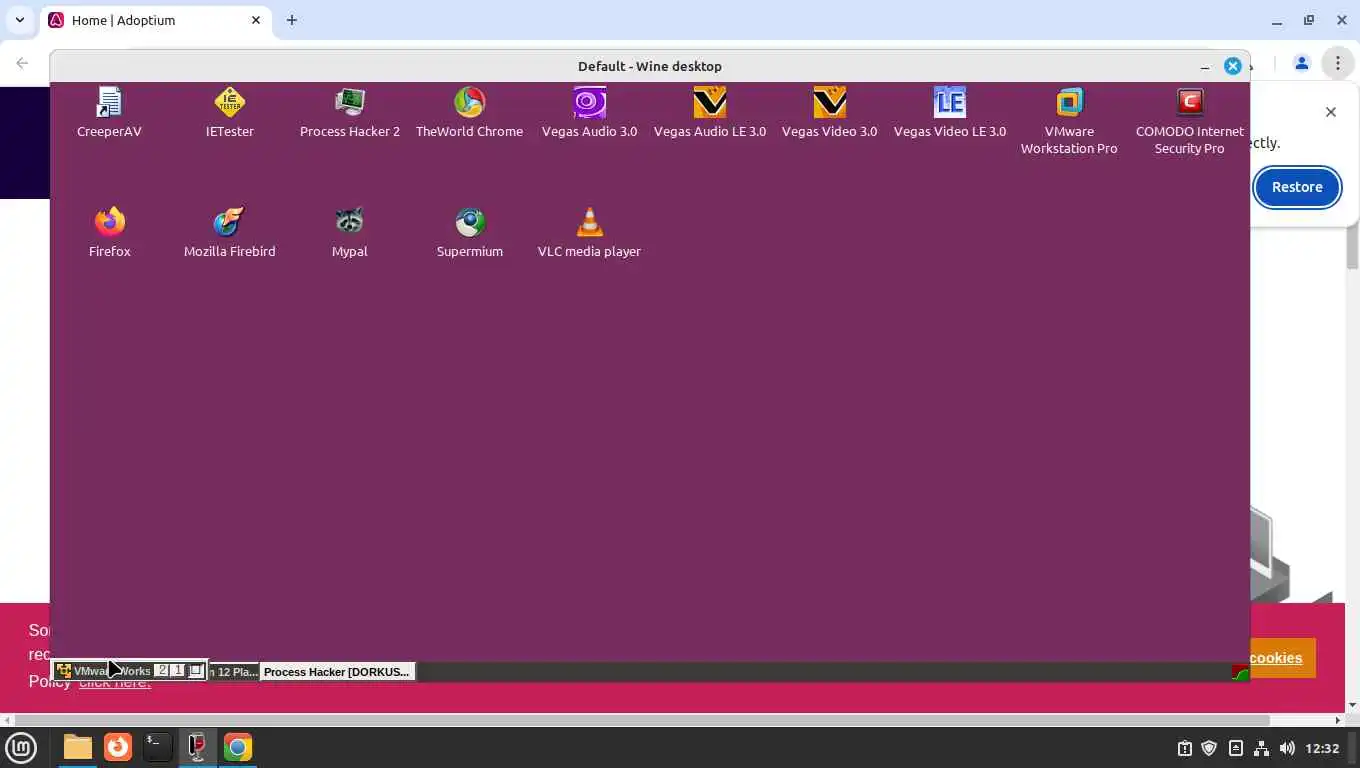The height and width of the screenshot is (768, 1360).
Task: Close the Adoptium browser tab
Action: tap(256, 20)
